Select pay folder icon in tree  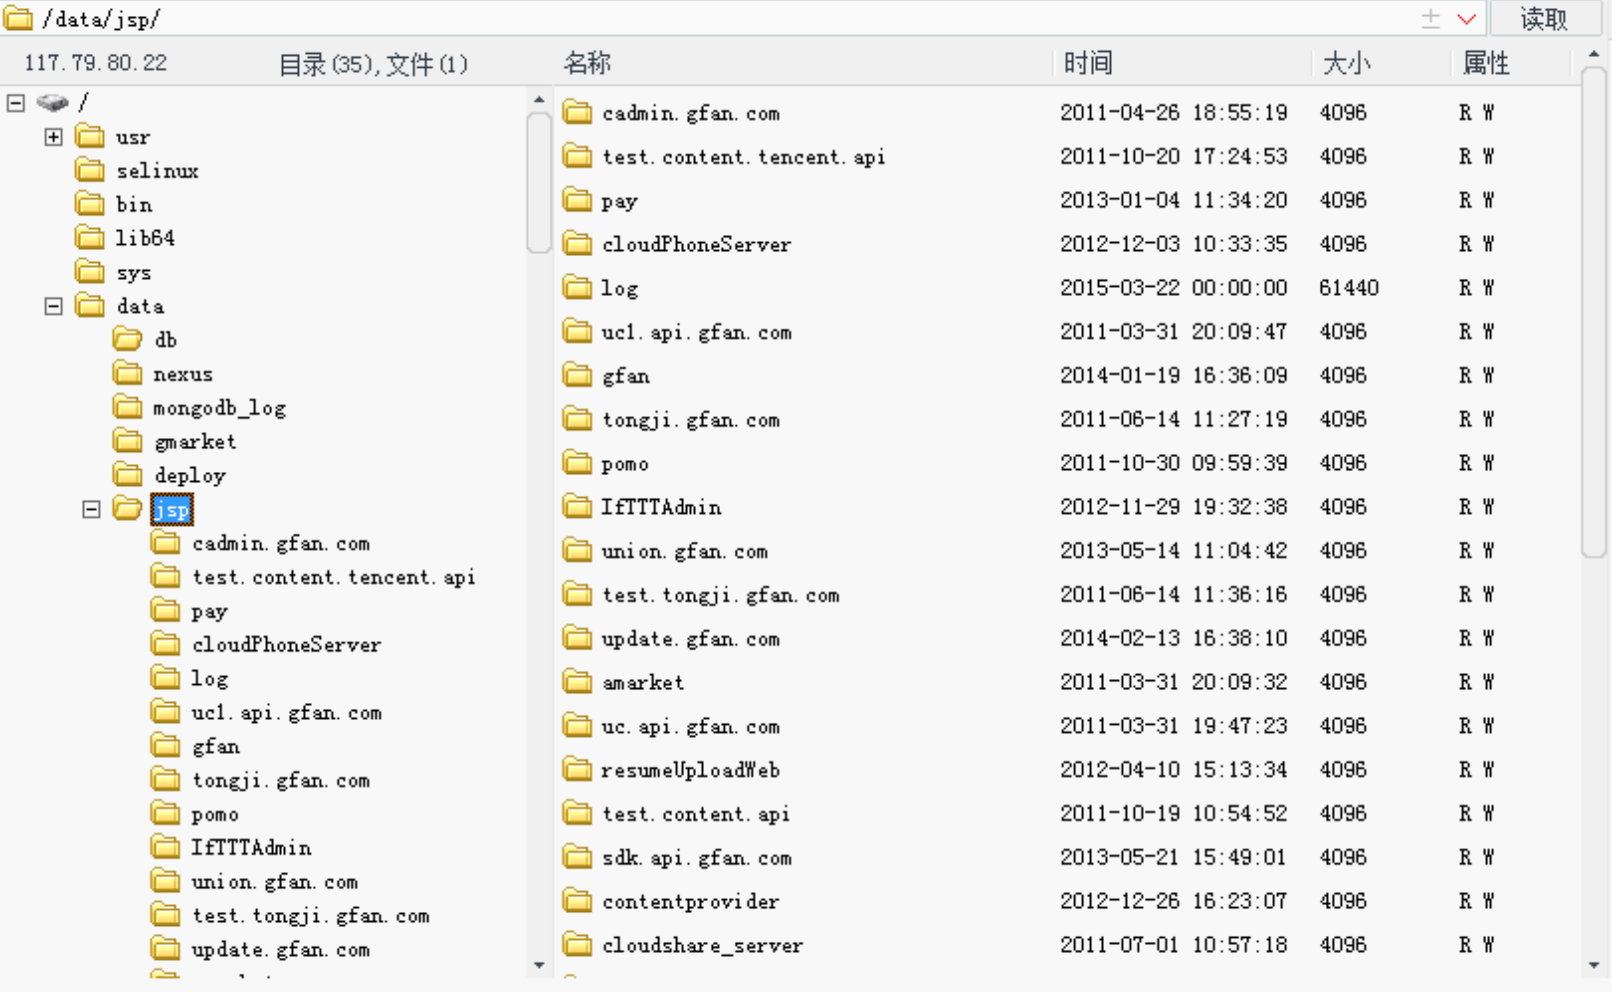(x=166, y=610)
